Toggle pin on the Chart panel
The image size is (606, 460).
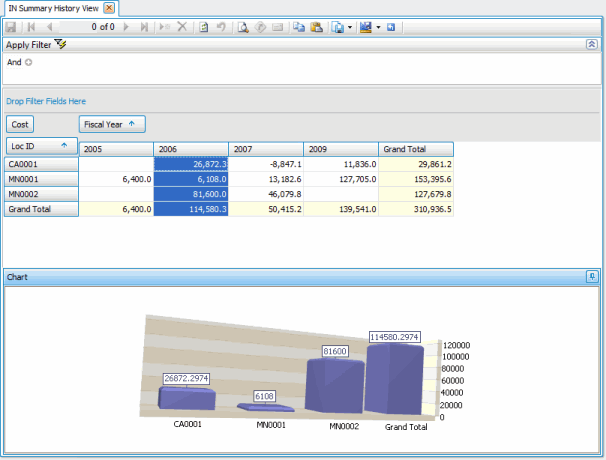[592, 275]
